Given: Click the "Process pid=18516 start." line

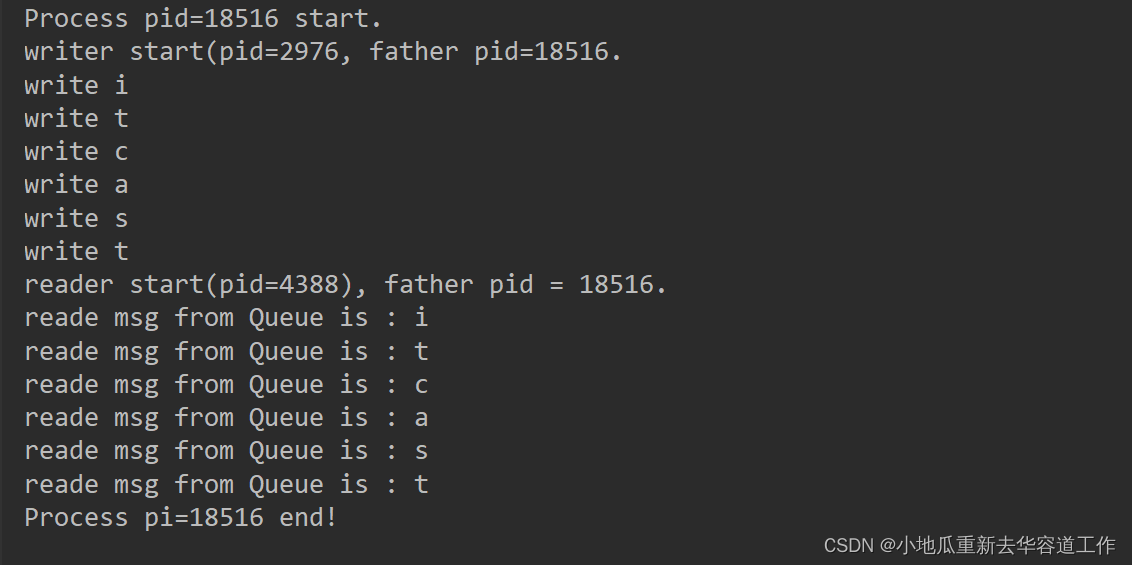Looking at the screenshot, I should 203,19.
